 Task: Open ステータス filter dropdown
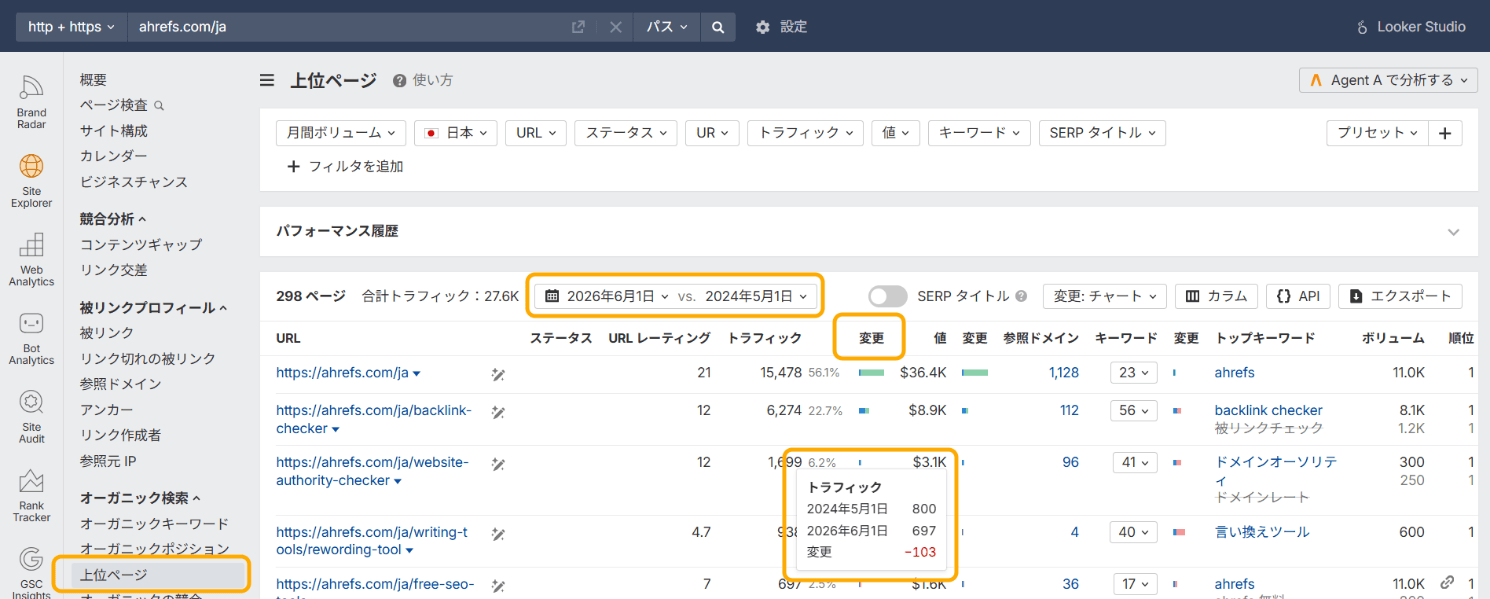pyautogui.click(x=626, y=133)
